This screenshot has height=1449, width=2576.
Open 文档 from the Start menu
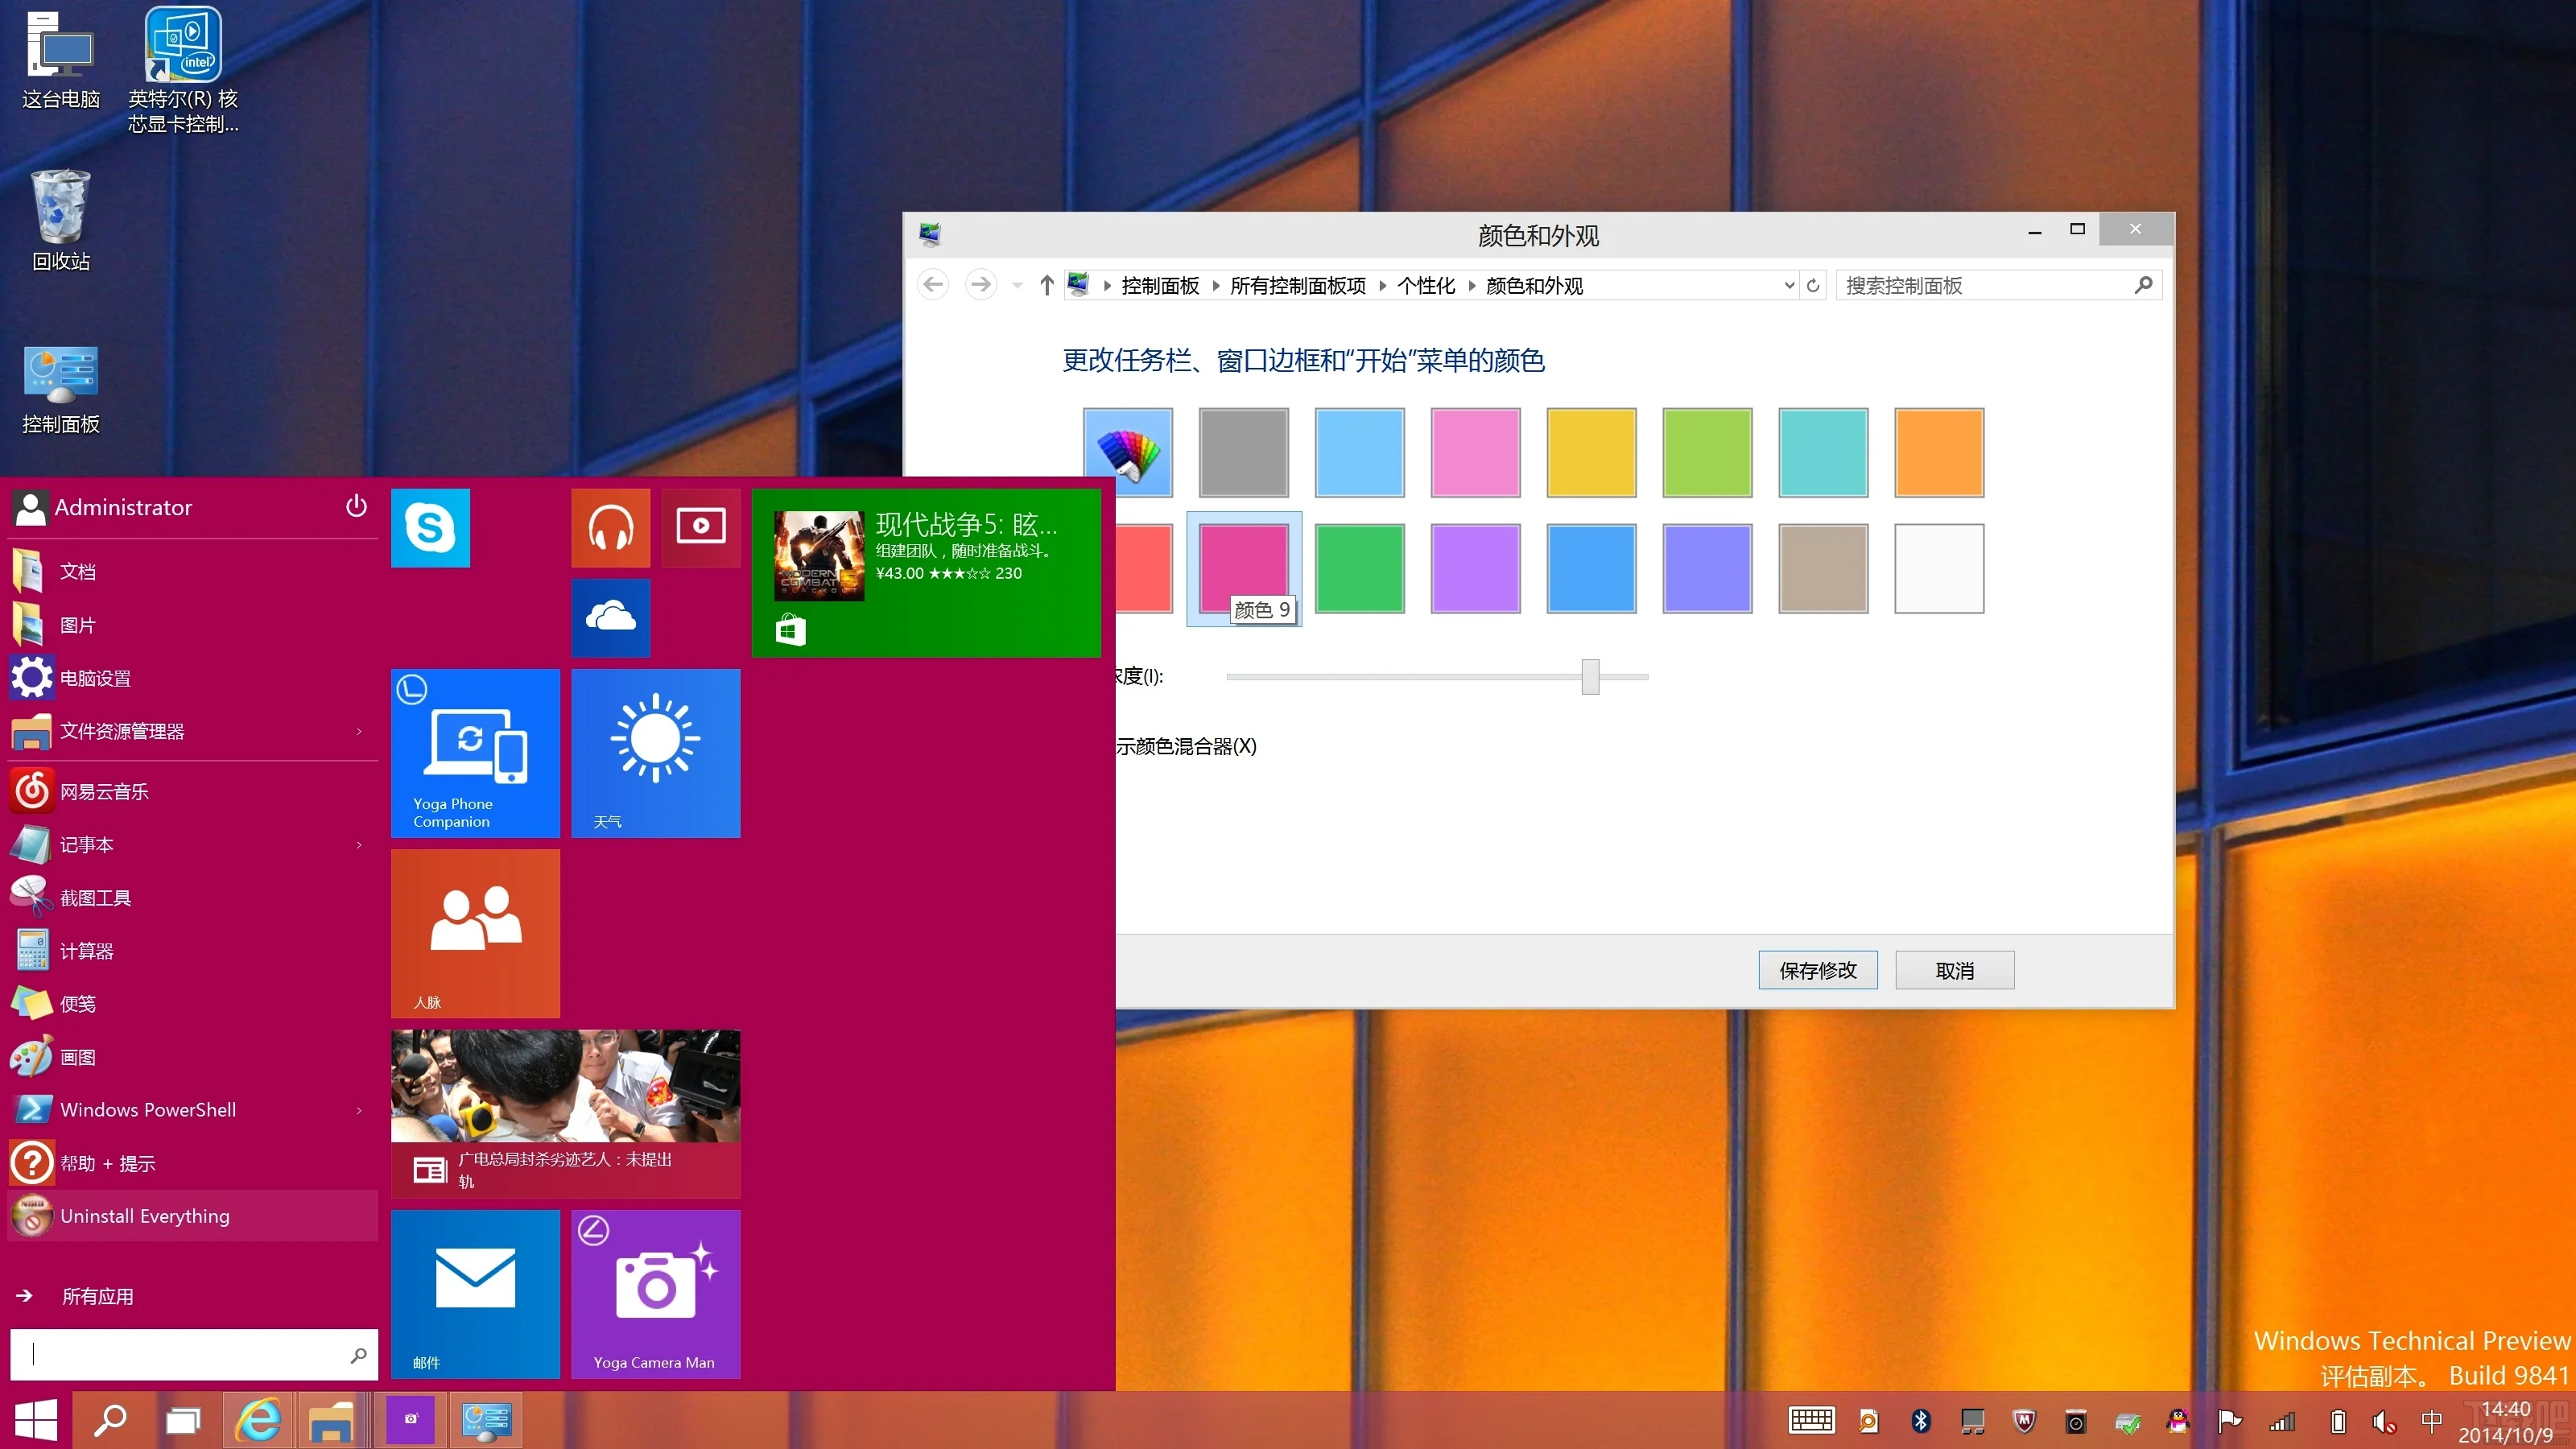192,571
